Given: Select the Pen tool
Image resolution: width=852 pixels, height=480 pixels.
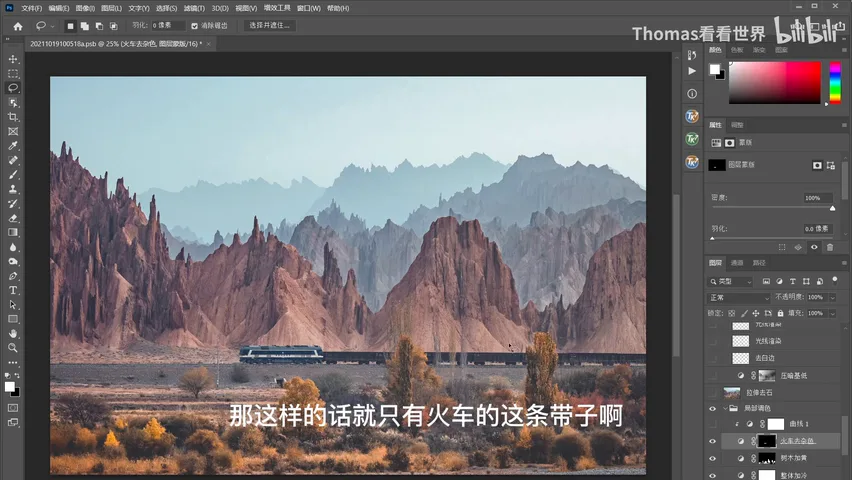Looking at the screenshot, I should point(13,276).
